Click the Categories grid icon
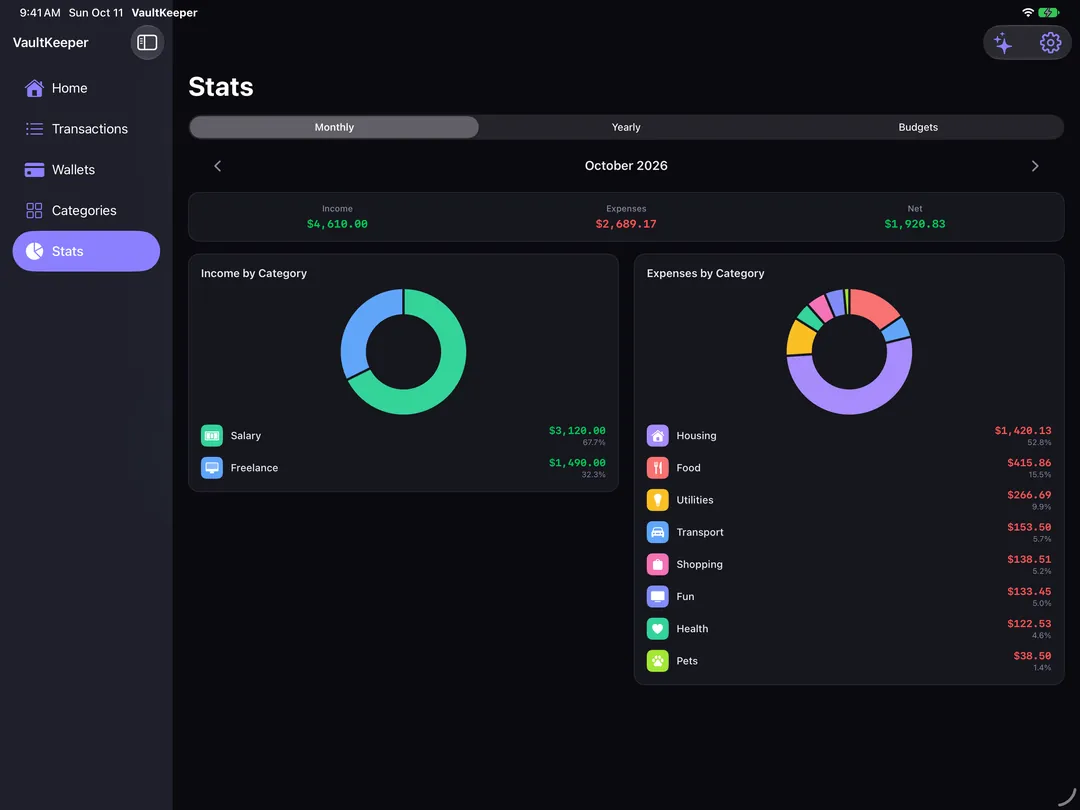The height and width of the screenshot is (810, 1080). pyautogui.click(x=34, y=210)
